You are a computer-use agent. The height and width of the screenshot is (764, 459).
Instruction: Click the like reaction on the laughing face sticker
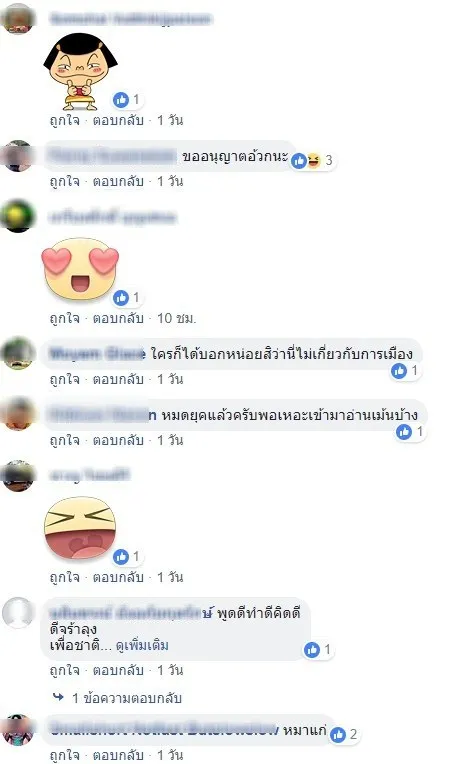121,556
